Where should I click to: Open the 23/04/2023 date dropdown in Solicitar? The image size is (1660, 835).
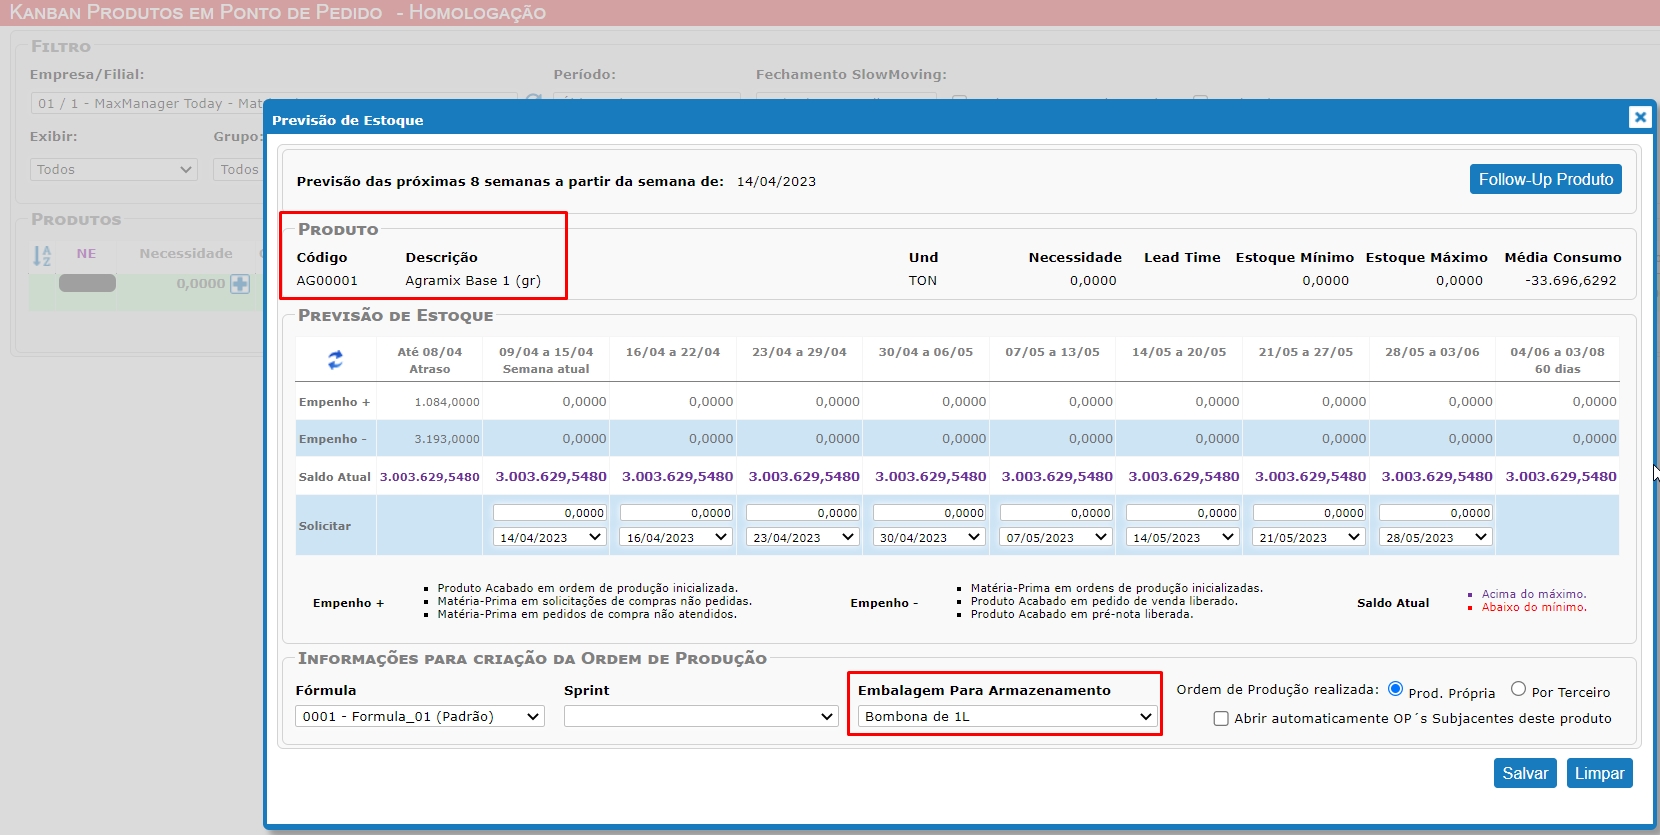click(x=803, y=537)
